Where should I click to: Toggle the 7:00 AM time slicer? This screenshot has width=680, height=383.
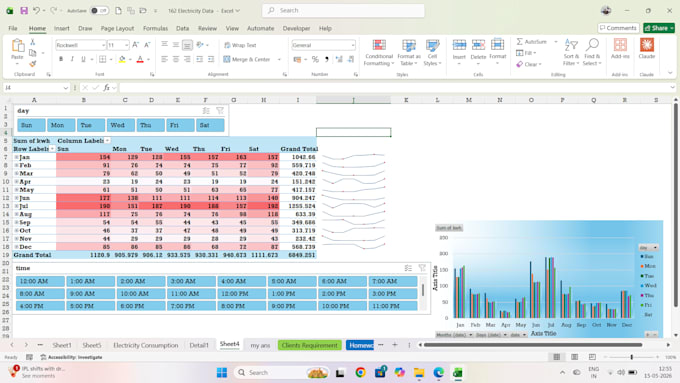(x=392, y=281)
